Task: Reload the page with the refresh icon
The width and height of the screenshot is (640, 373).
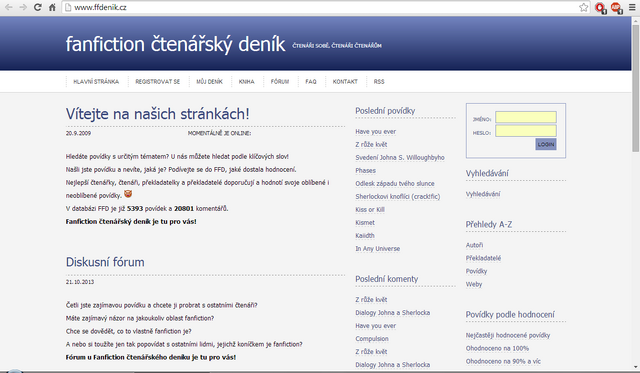Action: click(38, 7)
